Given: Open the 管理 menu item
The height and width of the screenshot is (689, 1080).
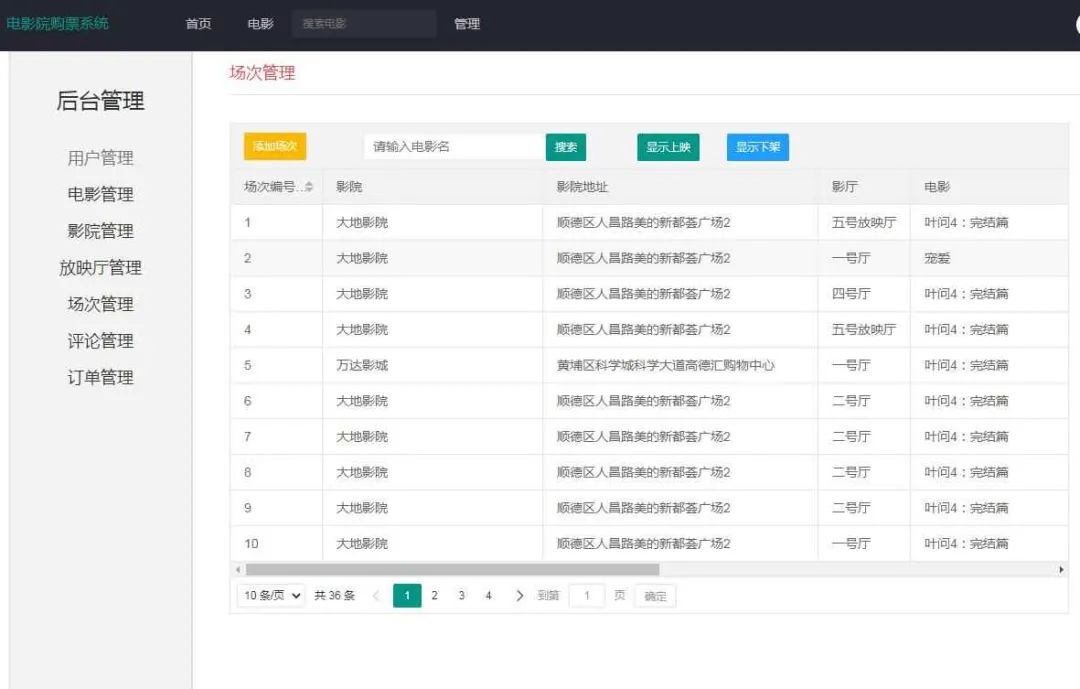Looking at the screenshot, I should point(468,24).
